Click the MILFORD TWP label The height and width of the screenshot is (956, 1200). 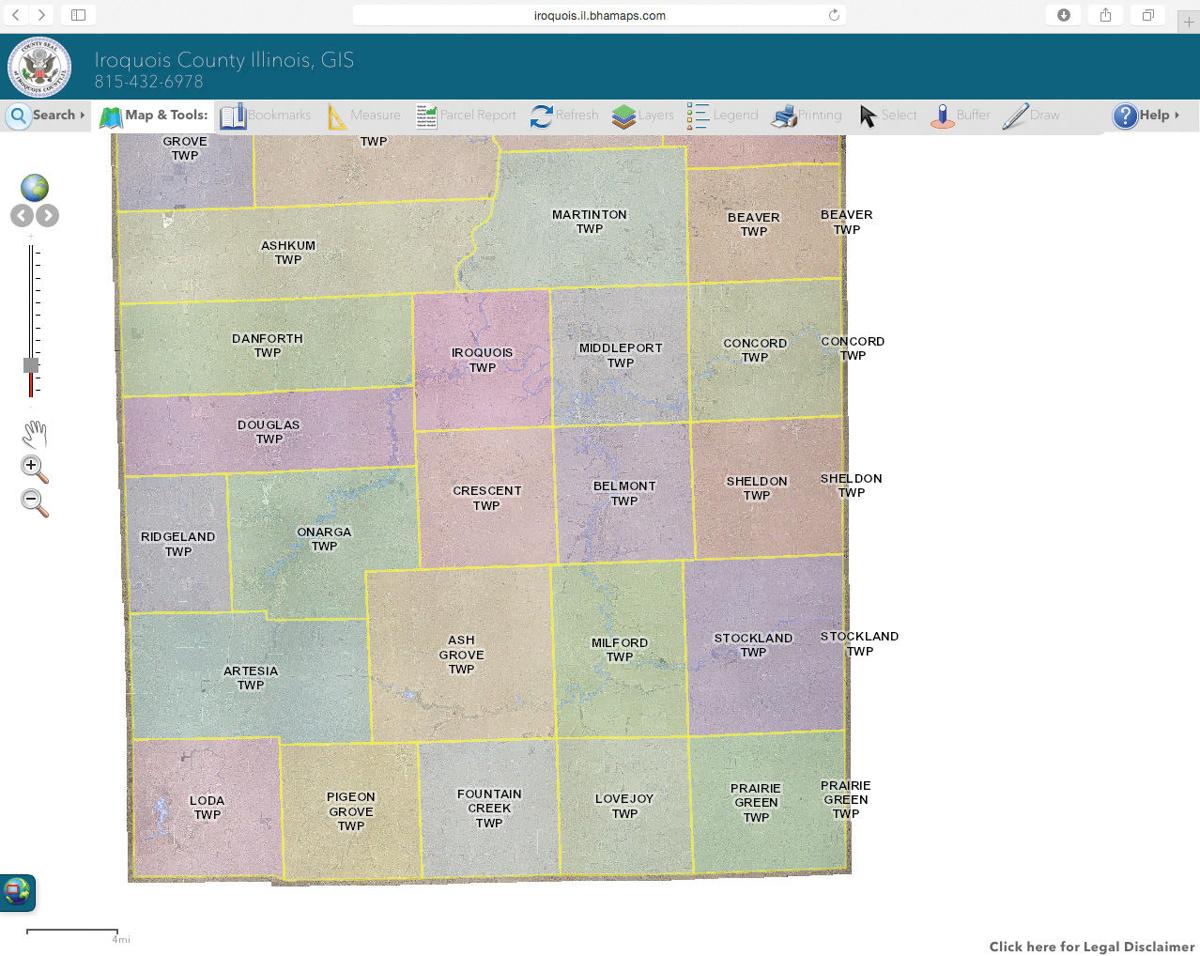click(x=619, y=650)
